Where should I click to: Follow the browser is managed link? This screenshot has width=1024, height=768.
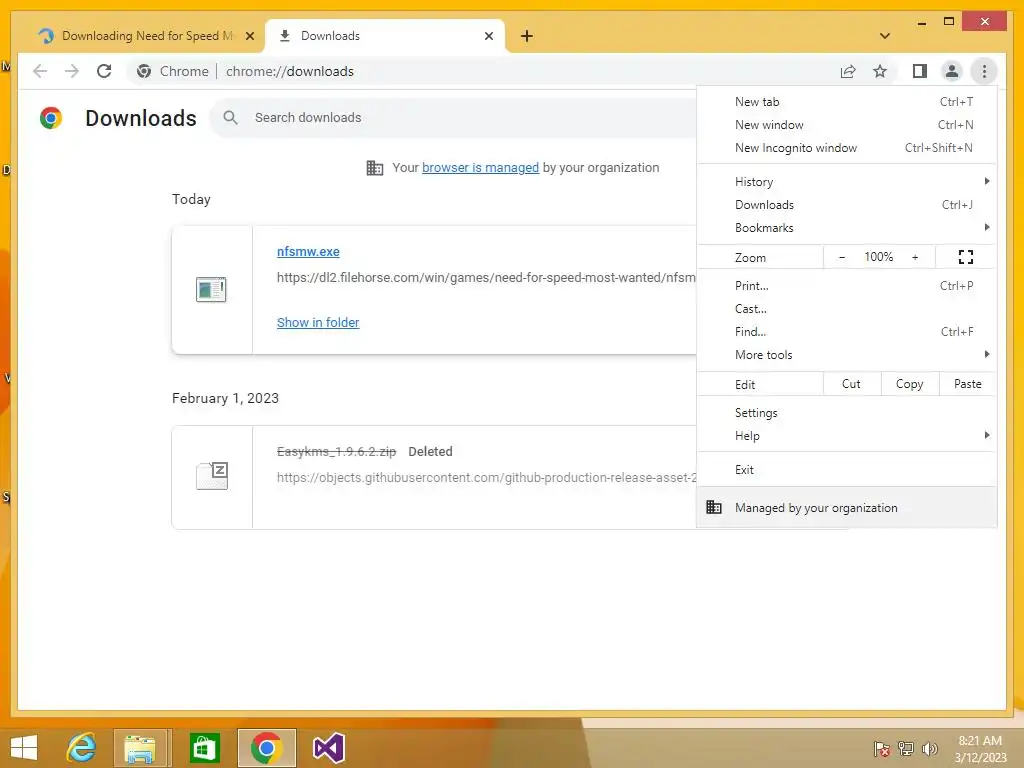pos(480,167)
